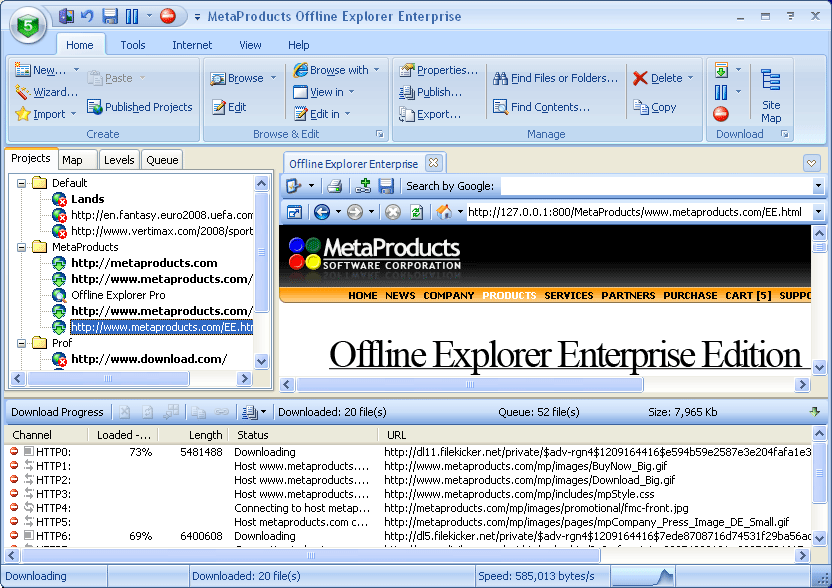Switch to the Queue panel tab

[162, 160]
